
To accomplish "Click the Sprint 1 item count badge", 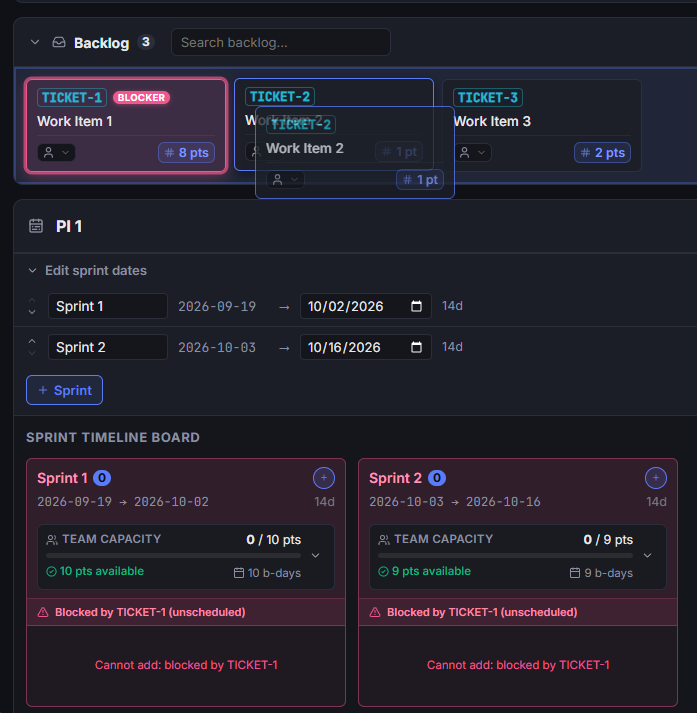I will click(x=102, y=478).
